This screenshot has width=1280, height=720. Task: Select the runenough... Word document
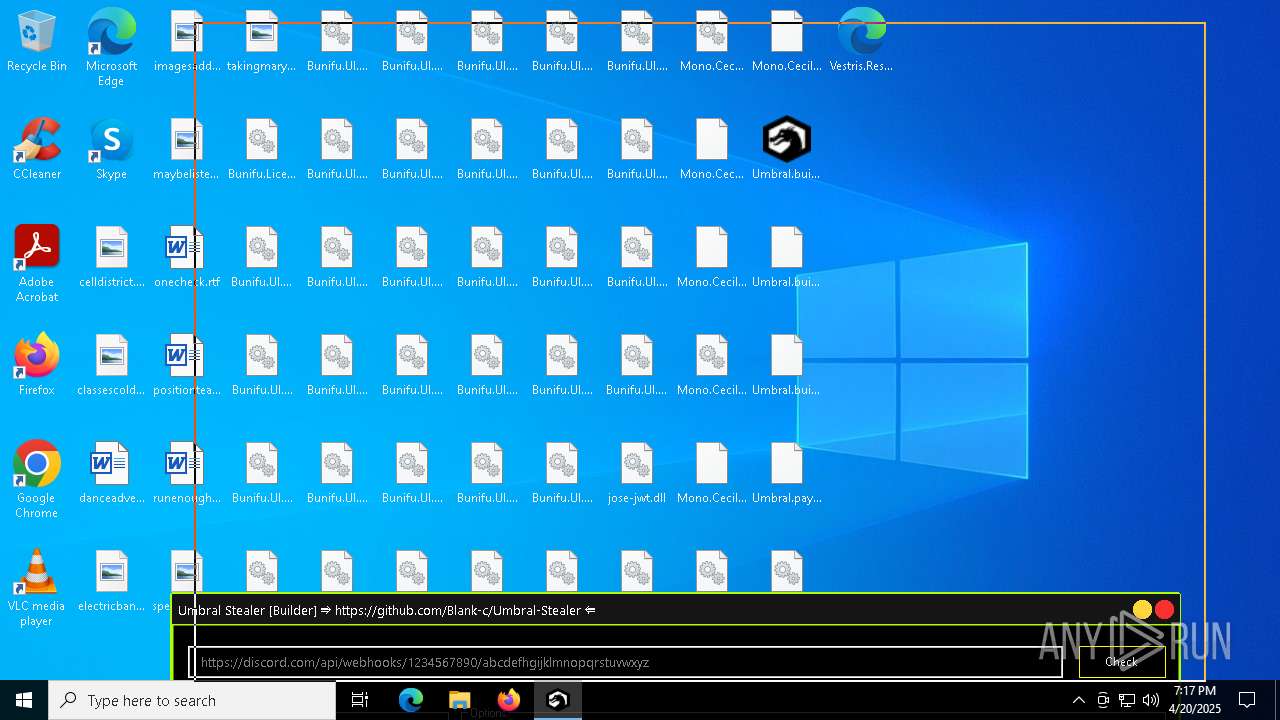click(x=187, y=473)
